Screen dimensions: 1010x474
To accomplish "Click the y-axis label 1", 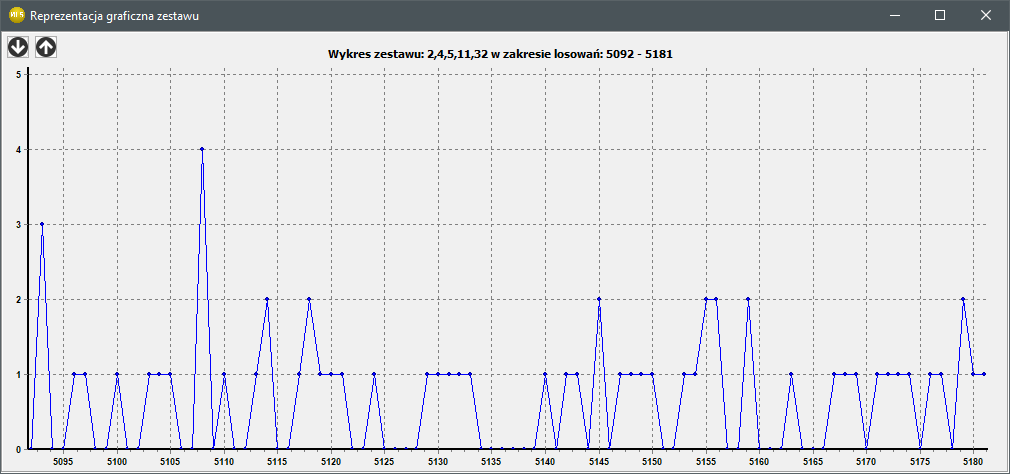I will click(19, 374).
